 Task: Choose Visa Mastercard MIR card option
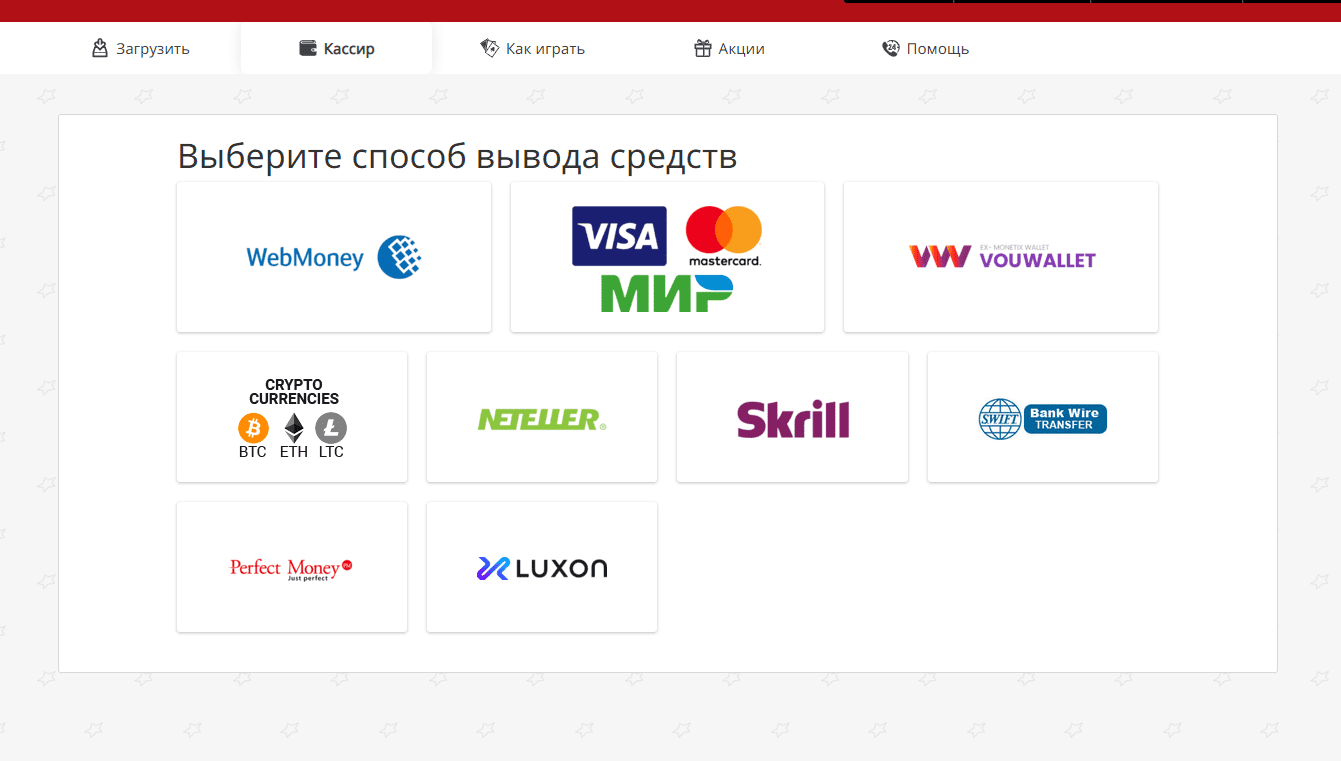(667, 257)
